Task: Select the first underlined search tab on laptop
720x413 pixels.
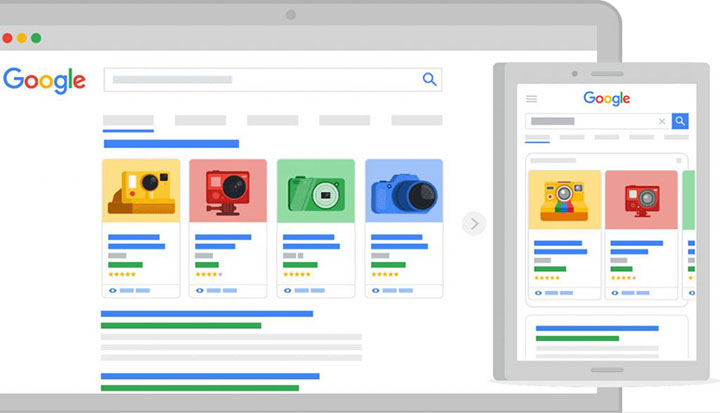Action: pyautogui.click(x=128, y=122)
